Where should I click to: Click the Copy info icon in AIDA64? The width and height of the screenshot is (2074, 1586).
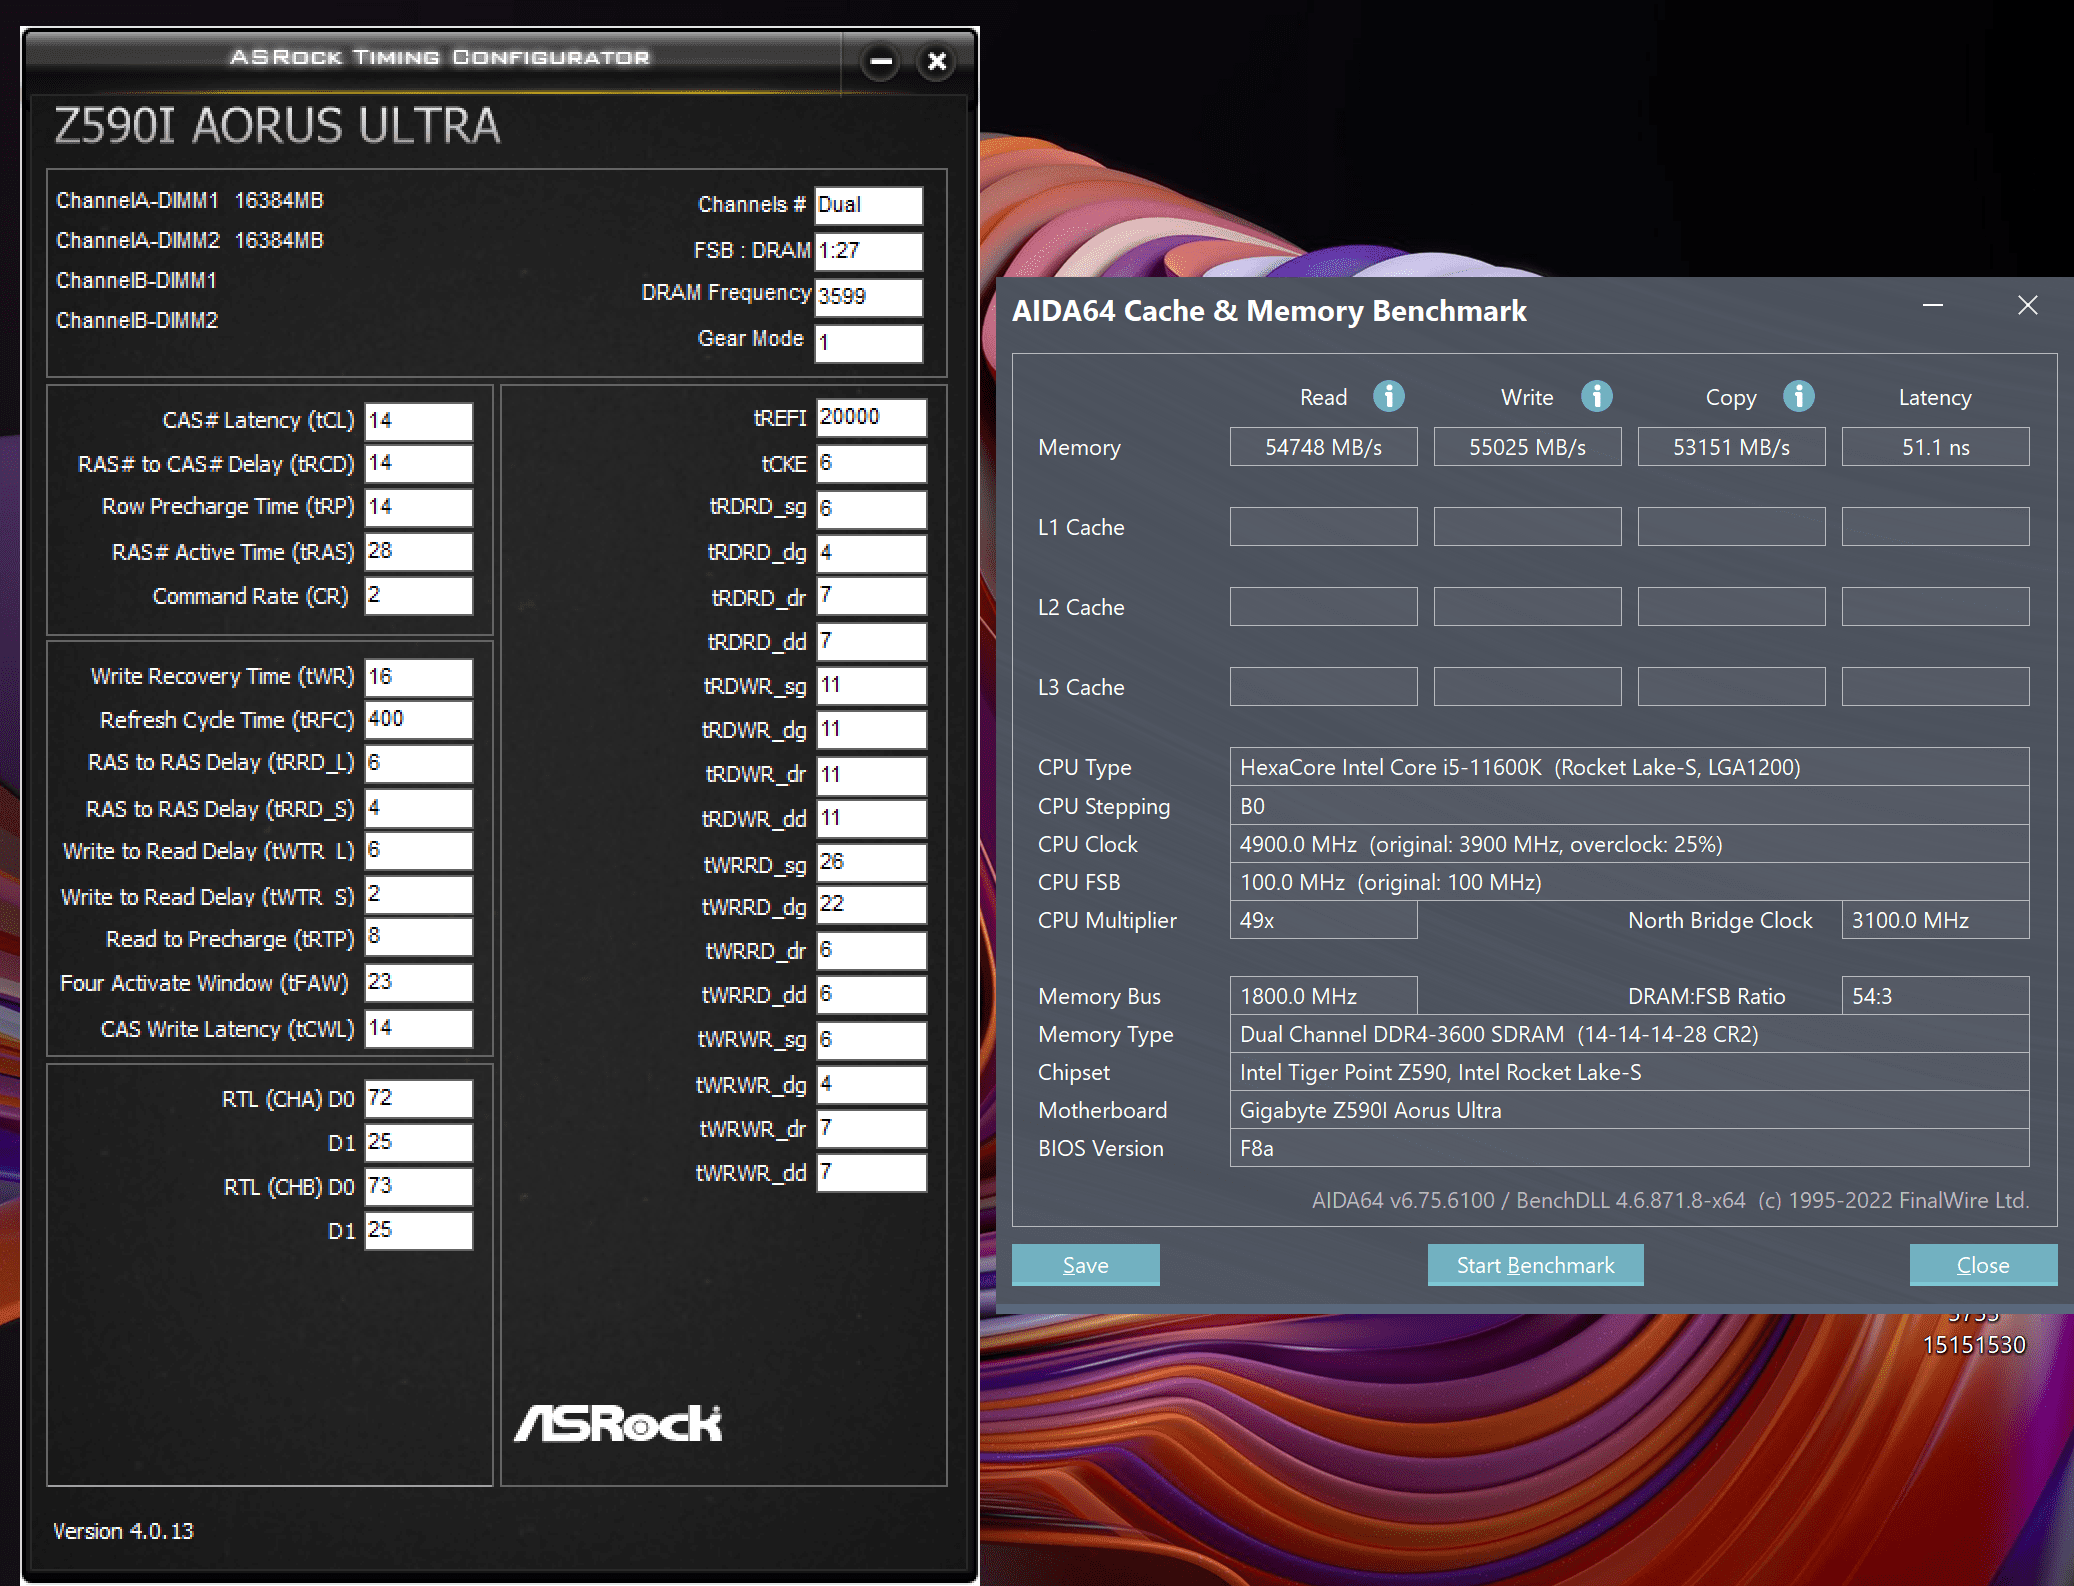(1798, 396)
